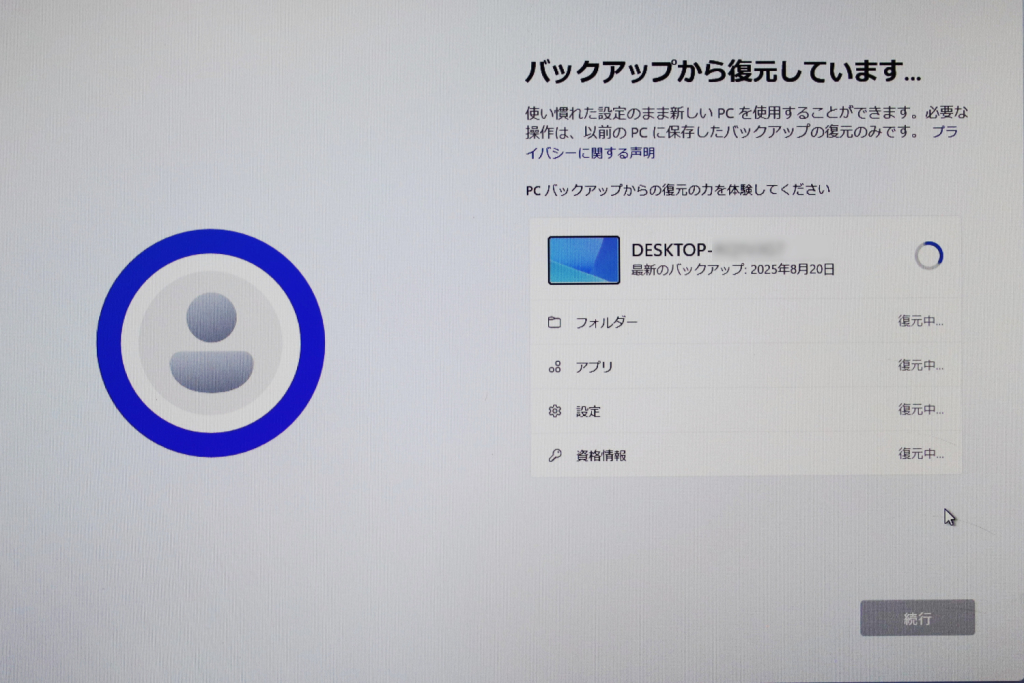Click the large user avatar icon

tap(211, 343)
